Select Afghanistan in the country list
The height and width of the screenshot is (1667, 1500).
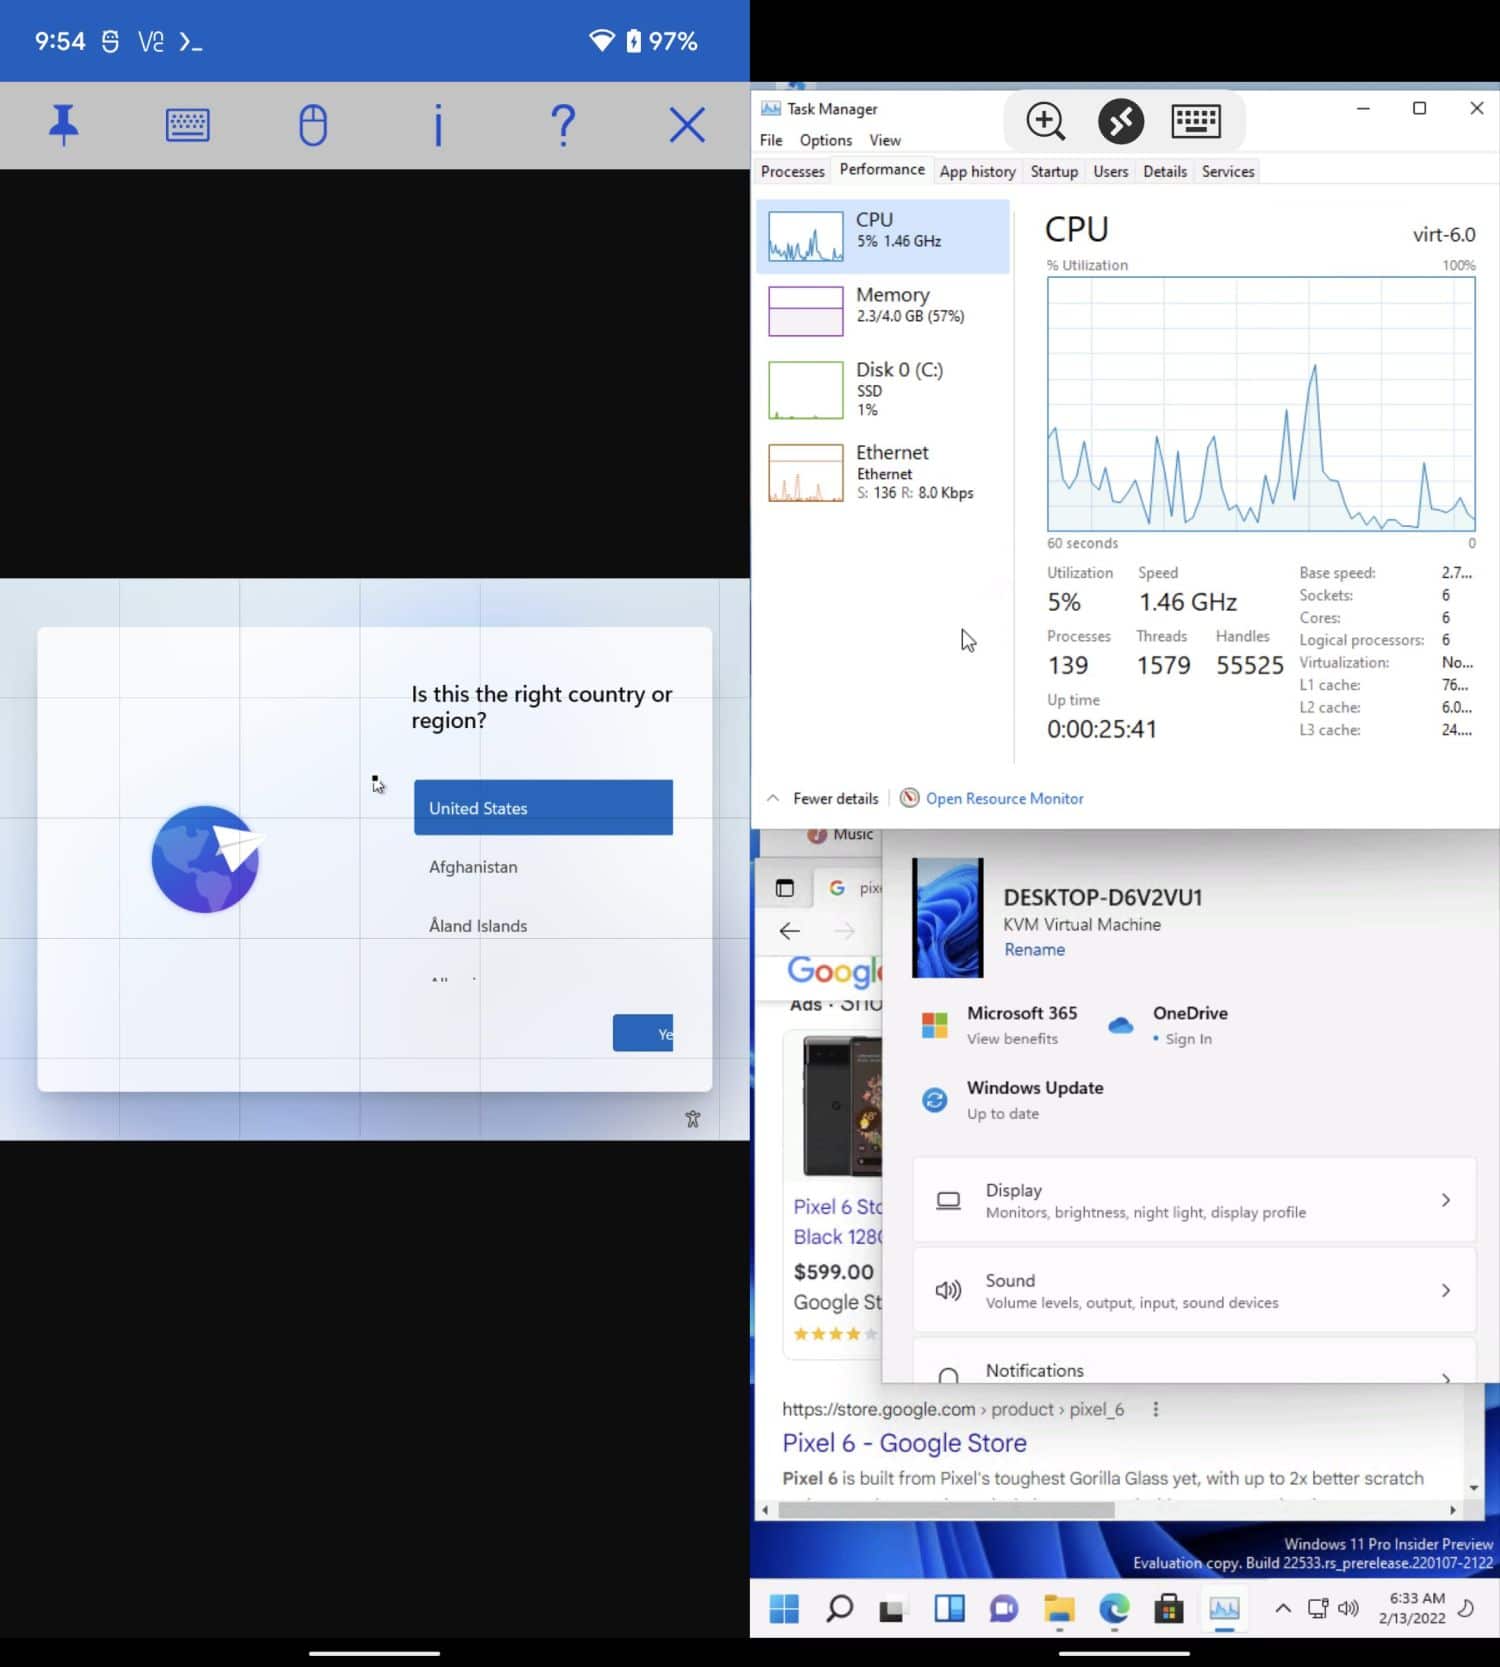473,867
